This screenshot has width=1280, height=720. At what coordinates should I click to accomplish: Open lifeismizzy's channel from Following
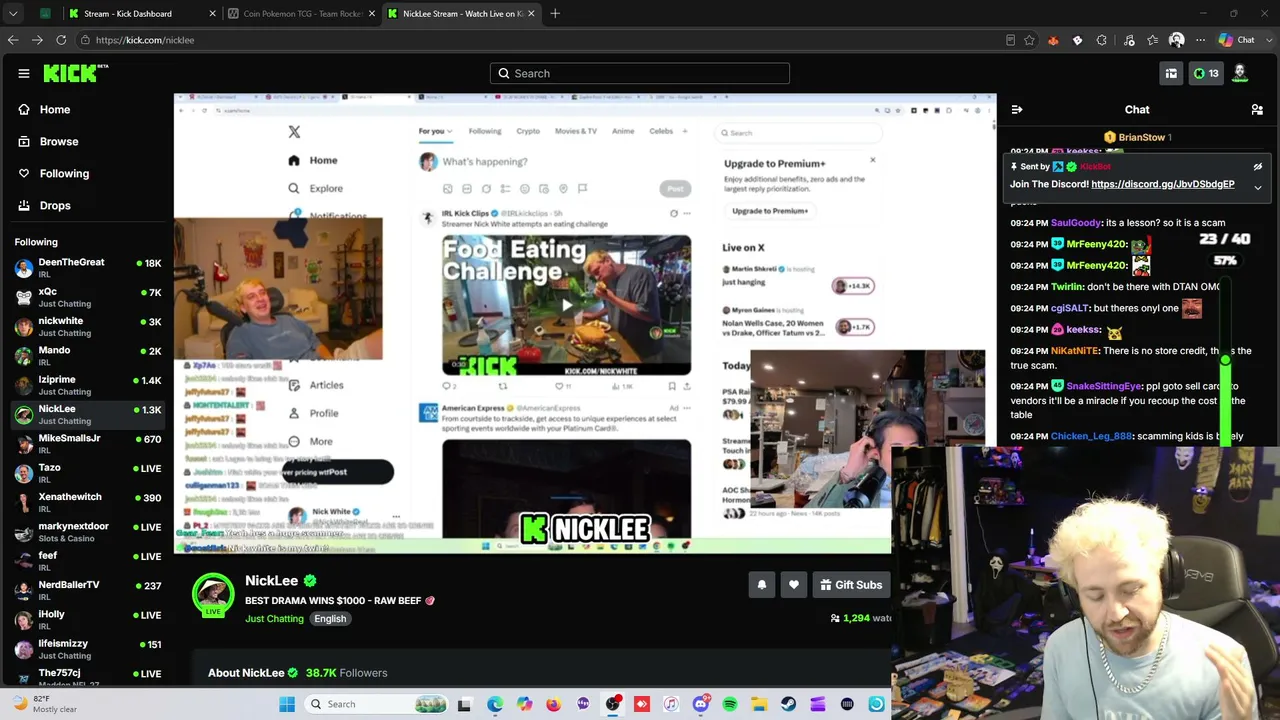coord(88,649)
